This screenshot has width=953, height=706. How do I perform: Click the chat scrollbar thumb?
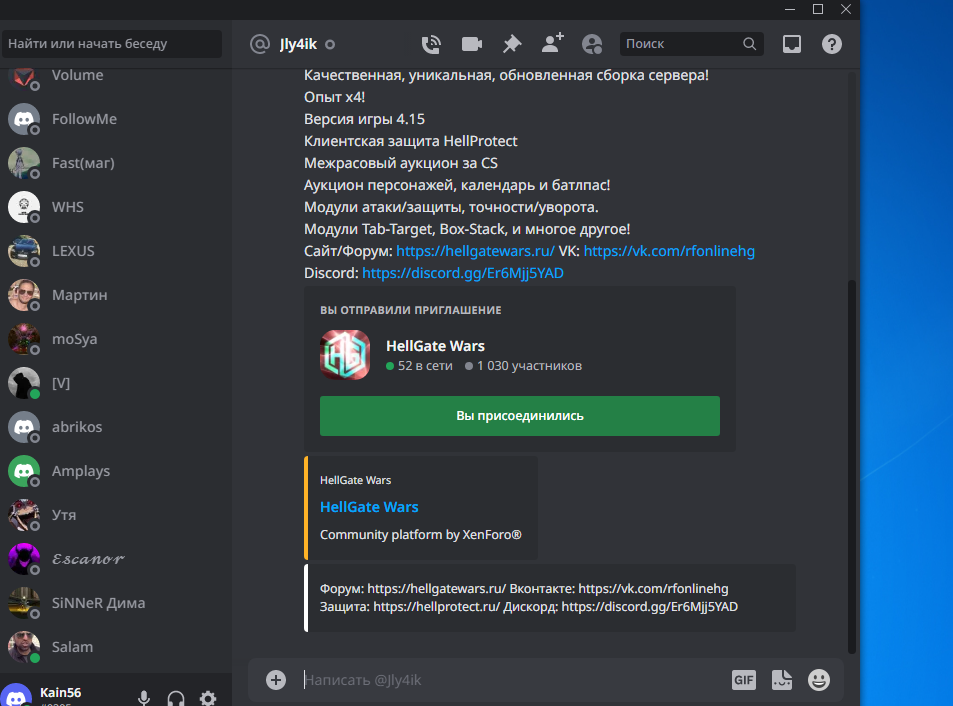(852, 467)
